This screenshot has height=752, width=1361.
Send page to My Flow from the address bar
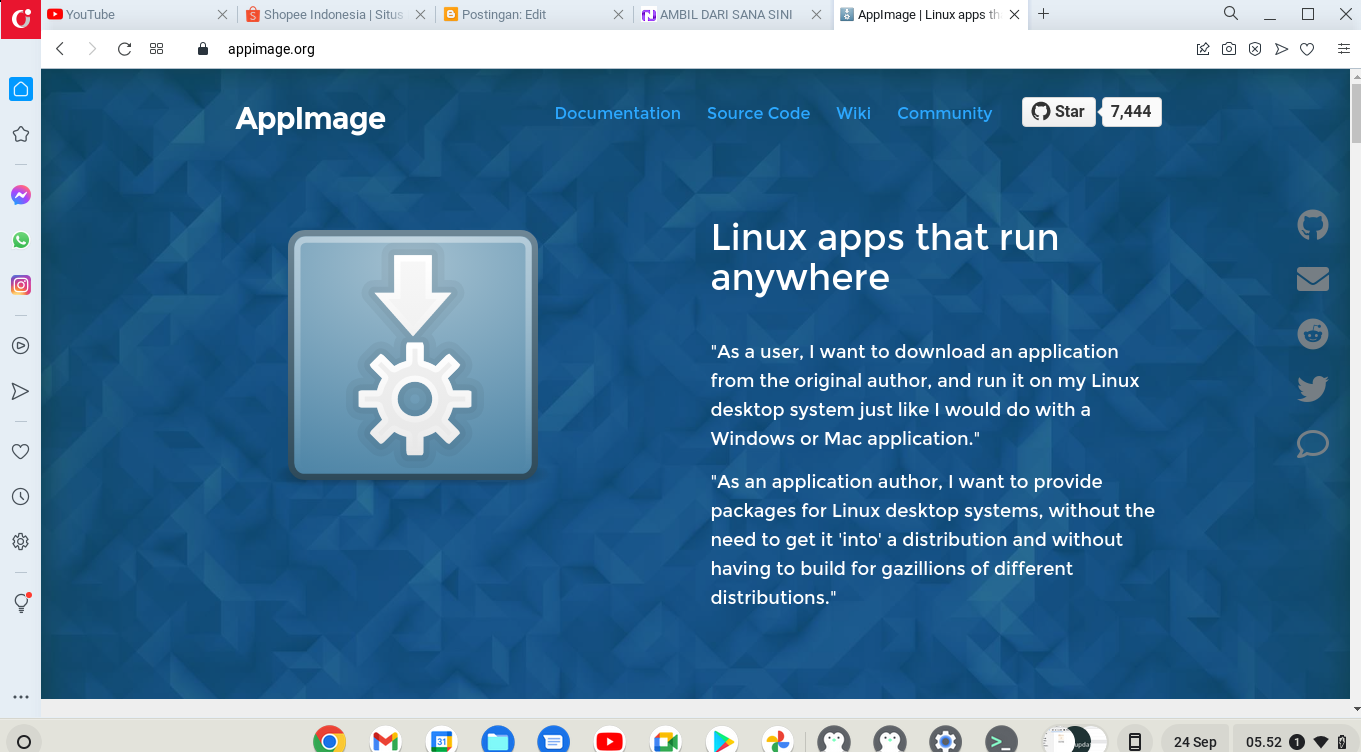tap(1281, 49)
